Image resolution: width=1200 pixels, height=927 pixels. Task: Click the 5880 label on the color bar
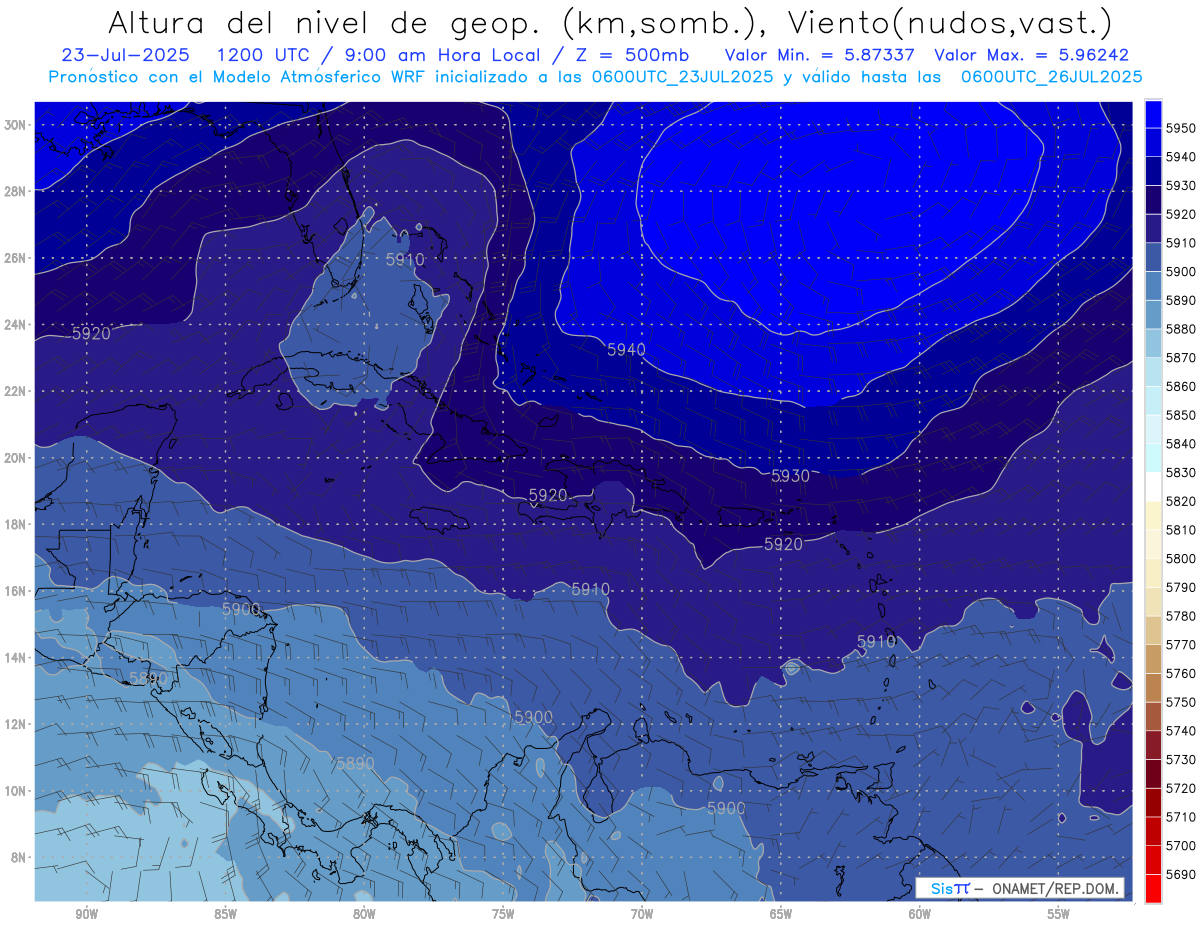tap(1180, 328)
